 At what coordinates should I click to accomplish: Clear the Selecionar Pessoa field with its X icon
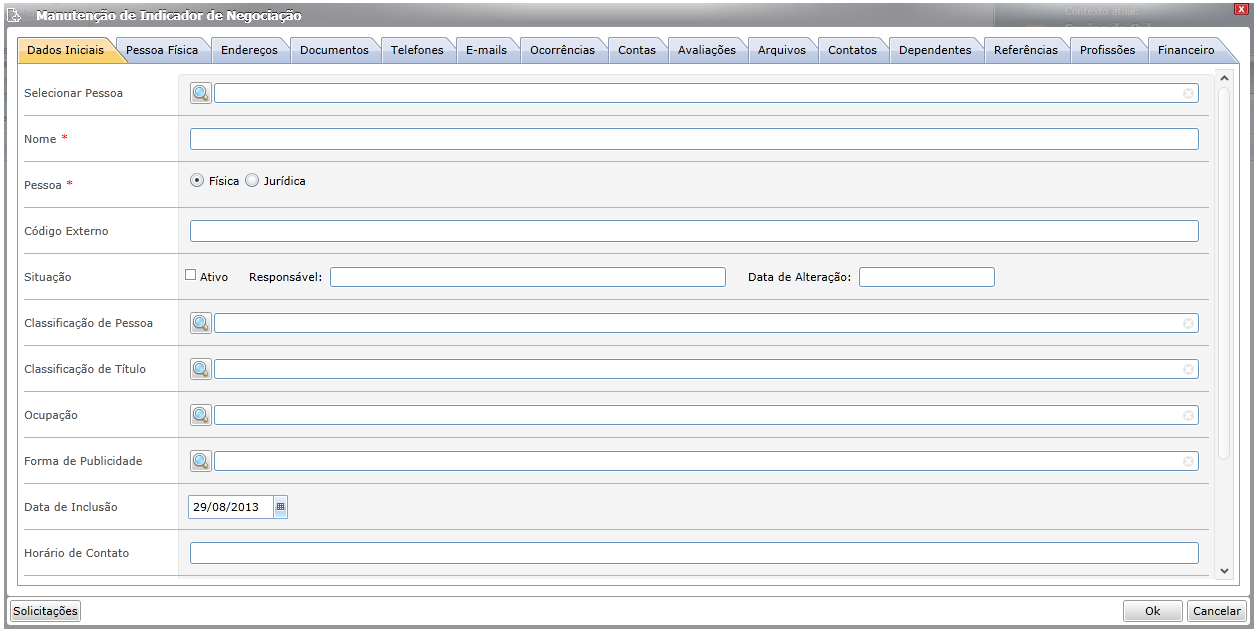pos(1188,93)
